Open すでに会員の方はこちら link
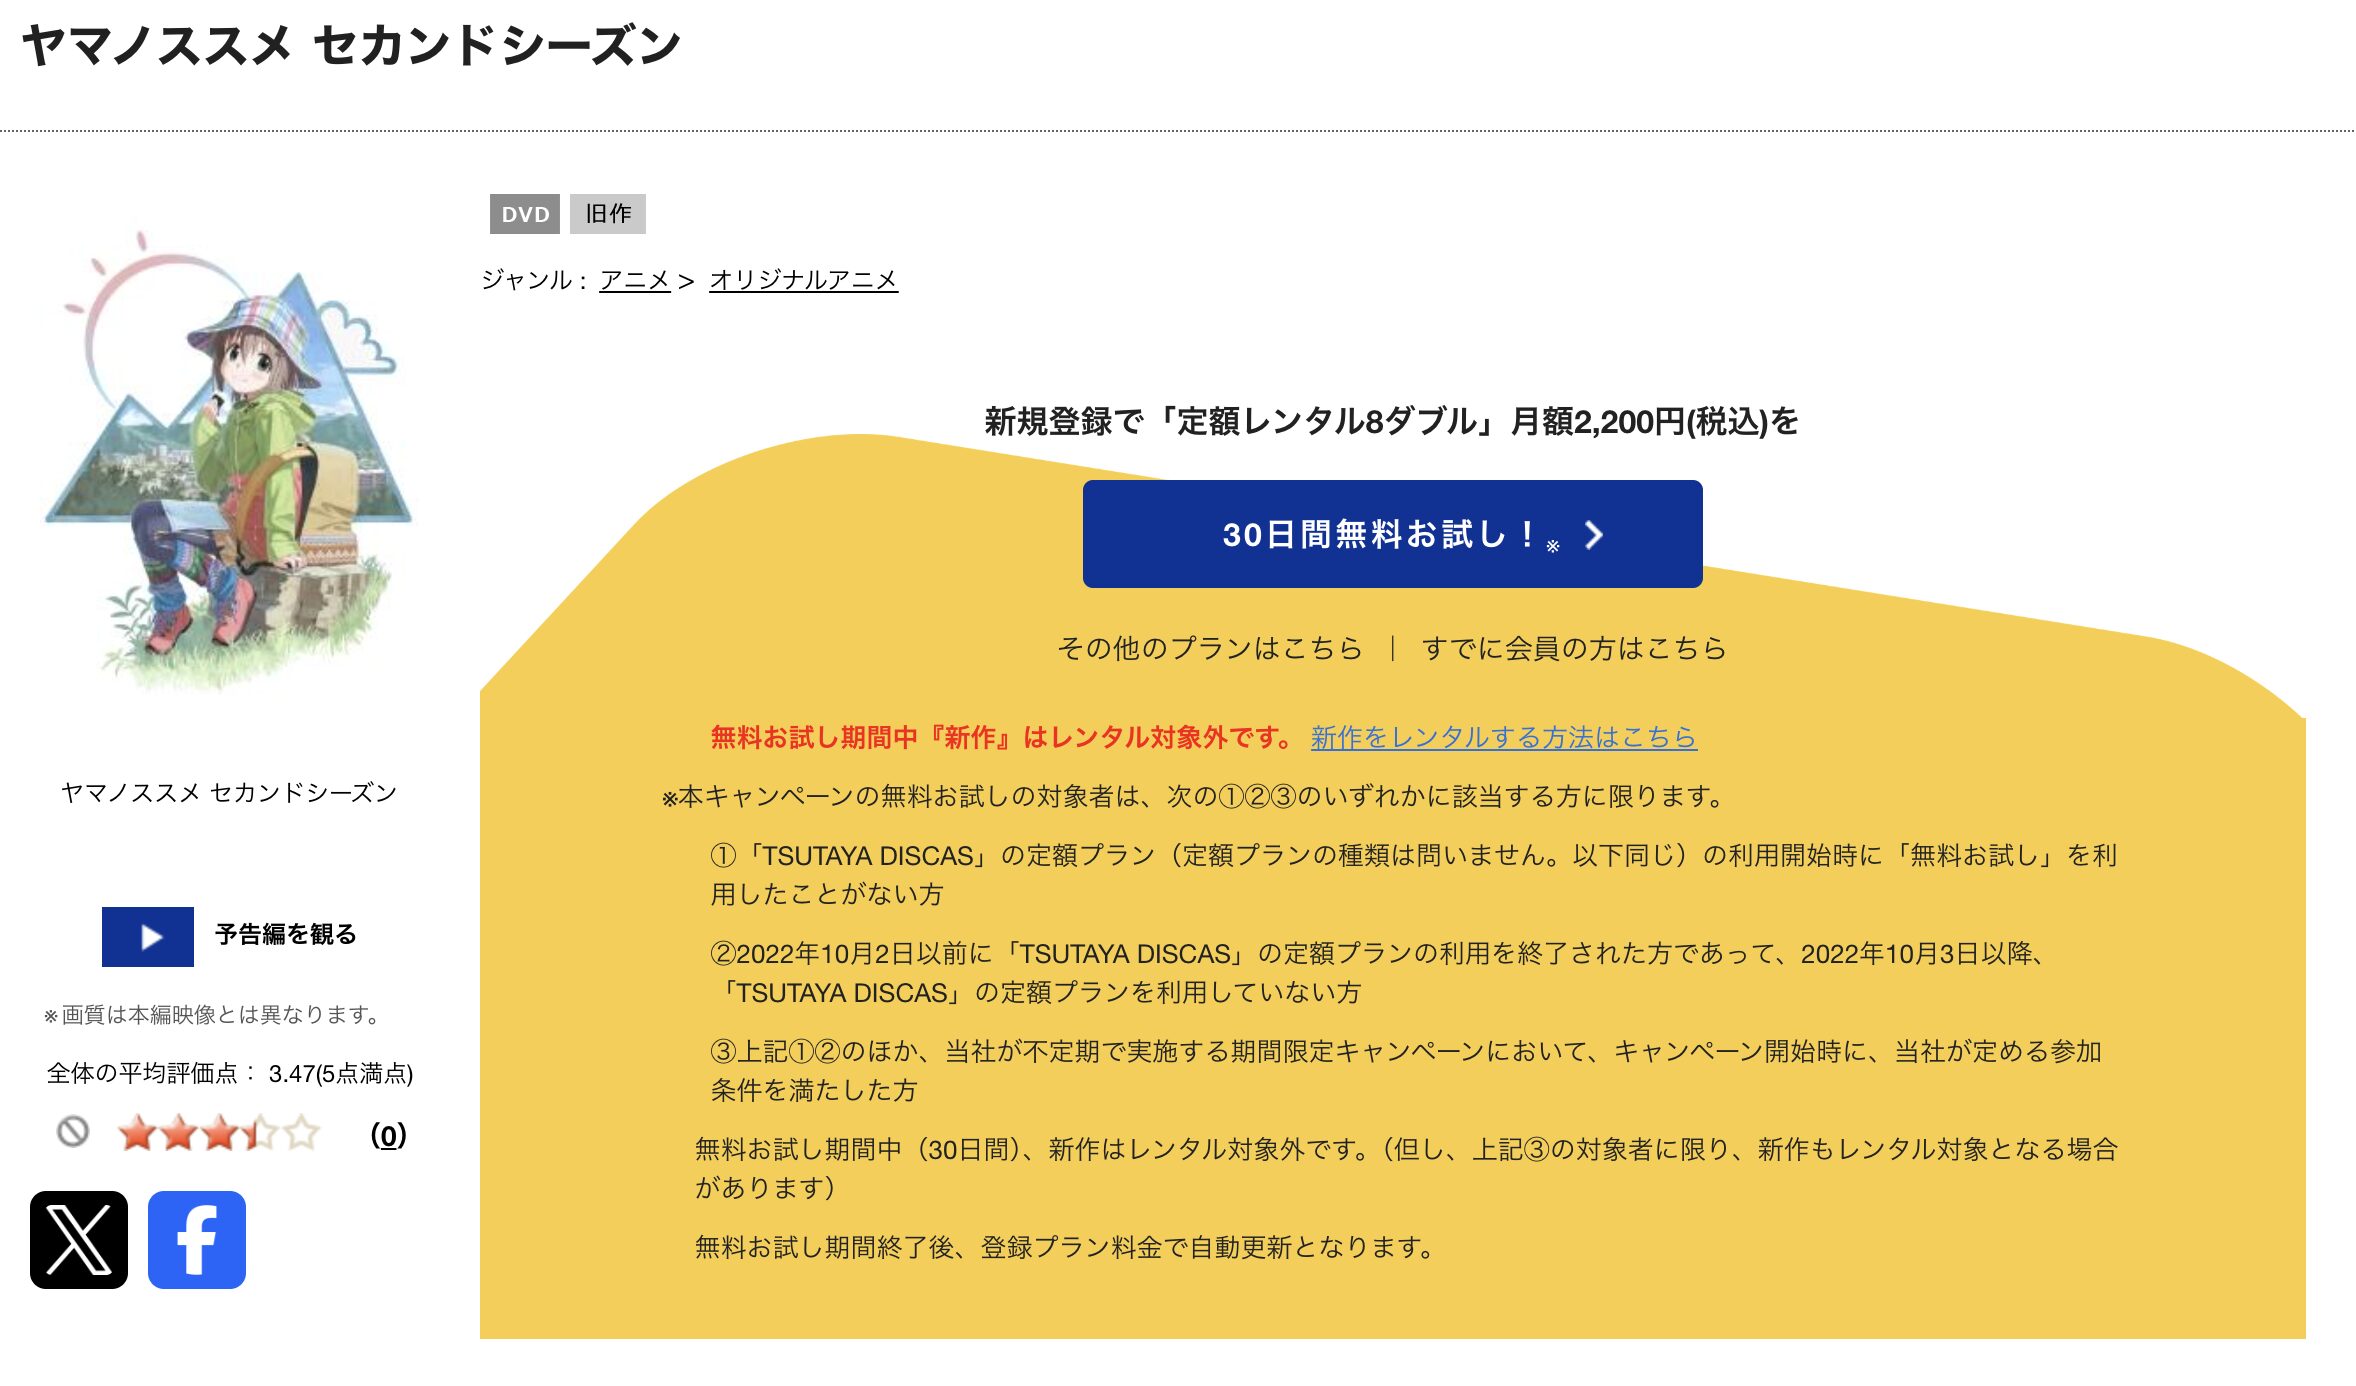 [1574, 648]
